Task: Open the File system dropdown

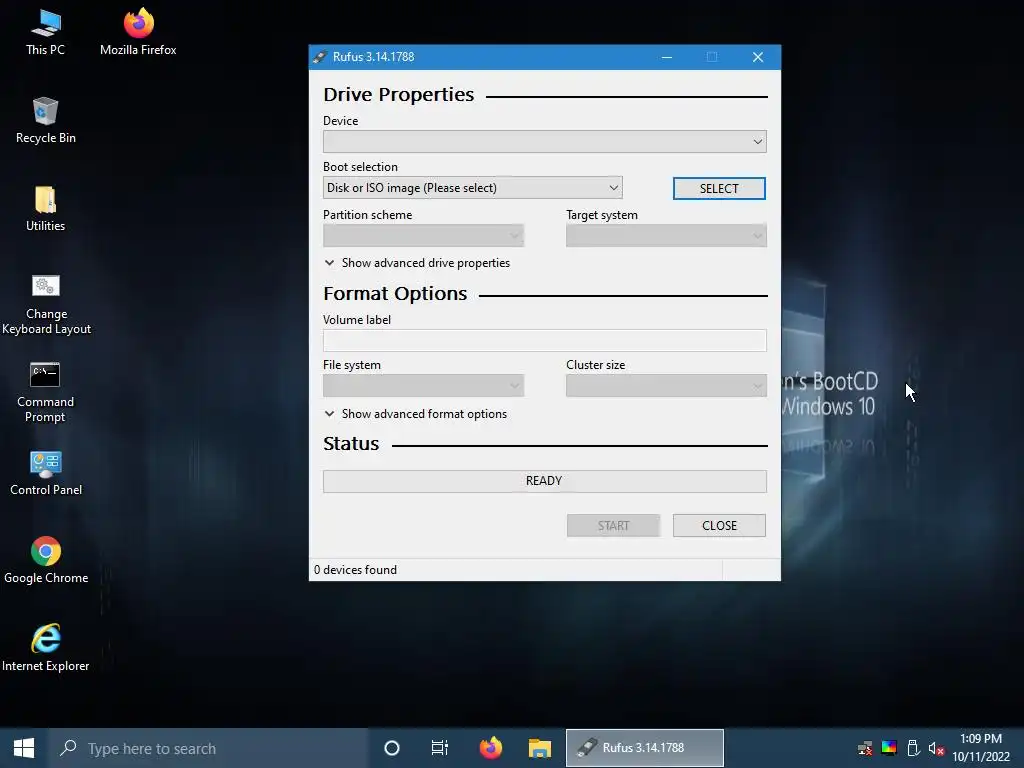Action: pyautogui.click(x=423, y=386)
